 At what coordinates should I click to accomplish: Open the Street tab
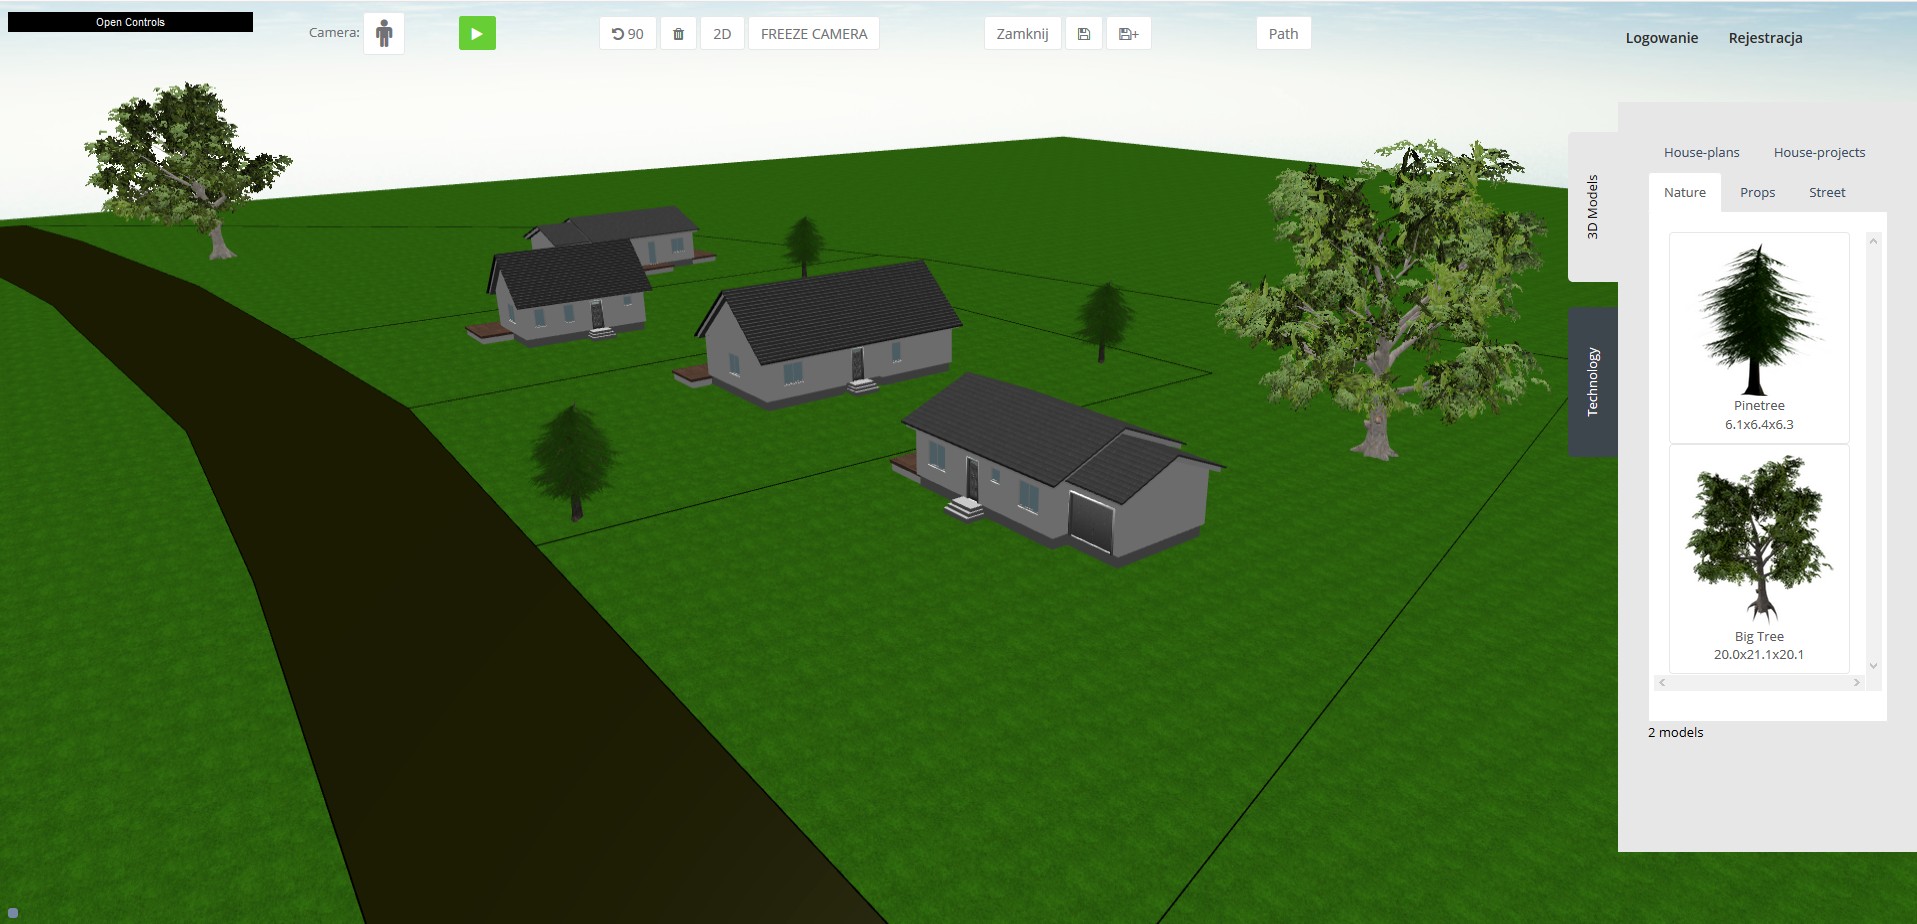pos(1826,193)
